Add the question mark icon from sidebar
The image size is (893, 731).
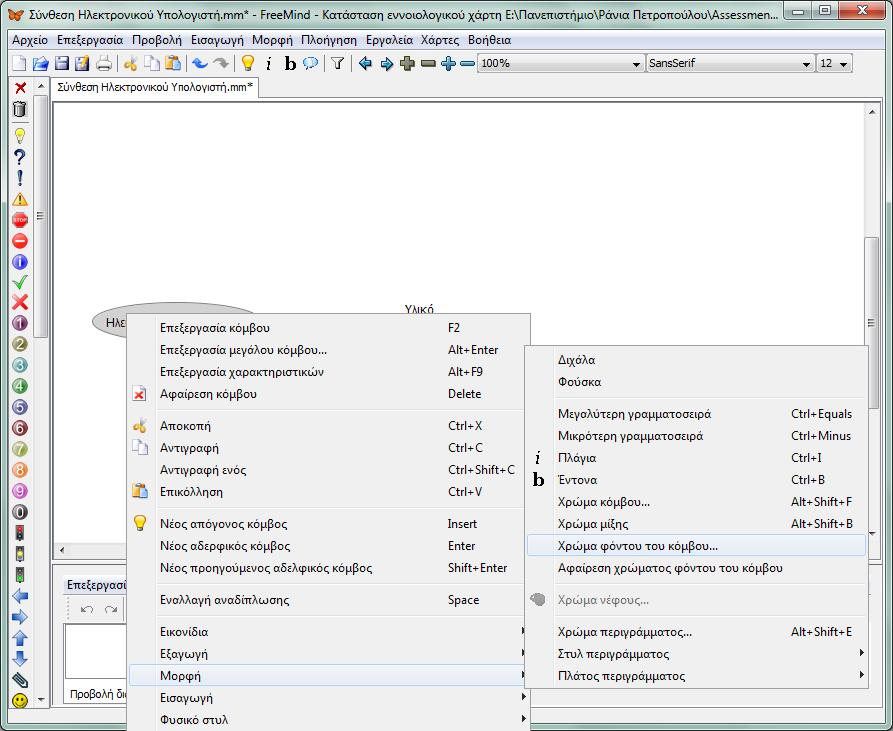coord(20,157)
